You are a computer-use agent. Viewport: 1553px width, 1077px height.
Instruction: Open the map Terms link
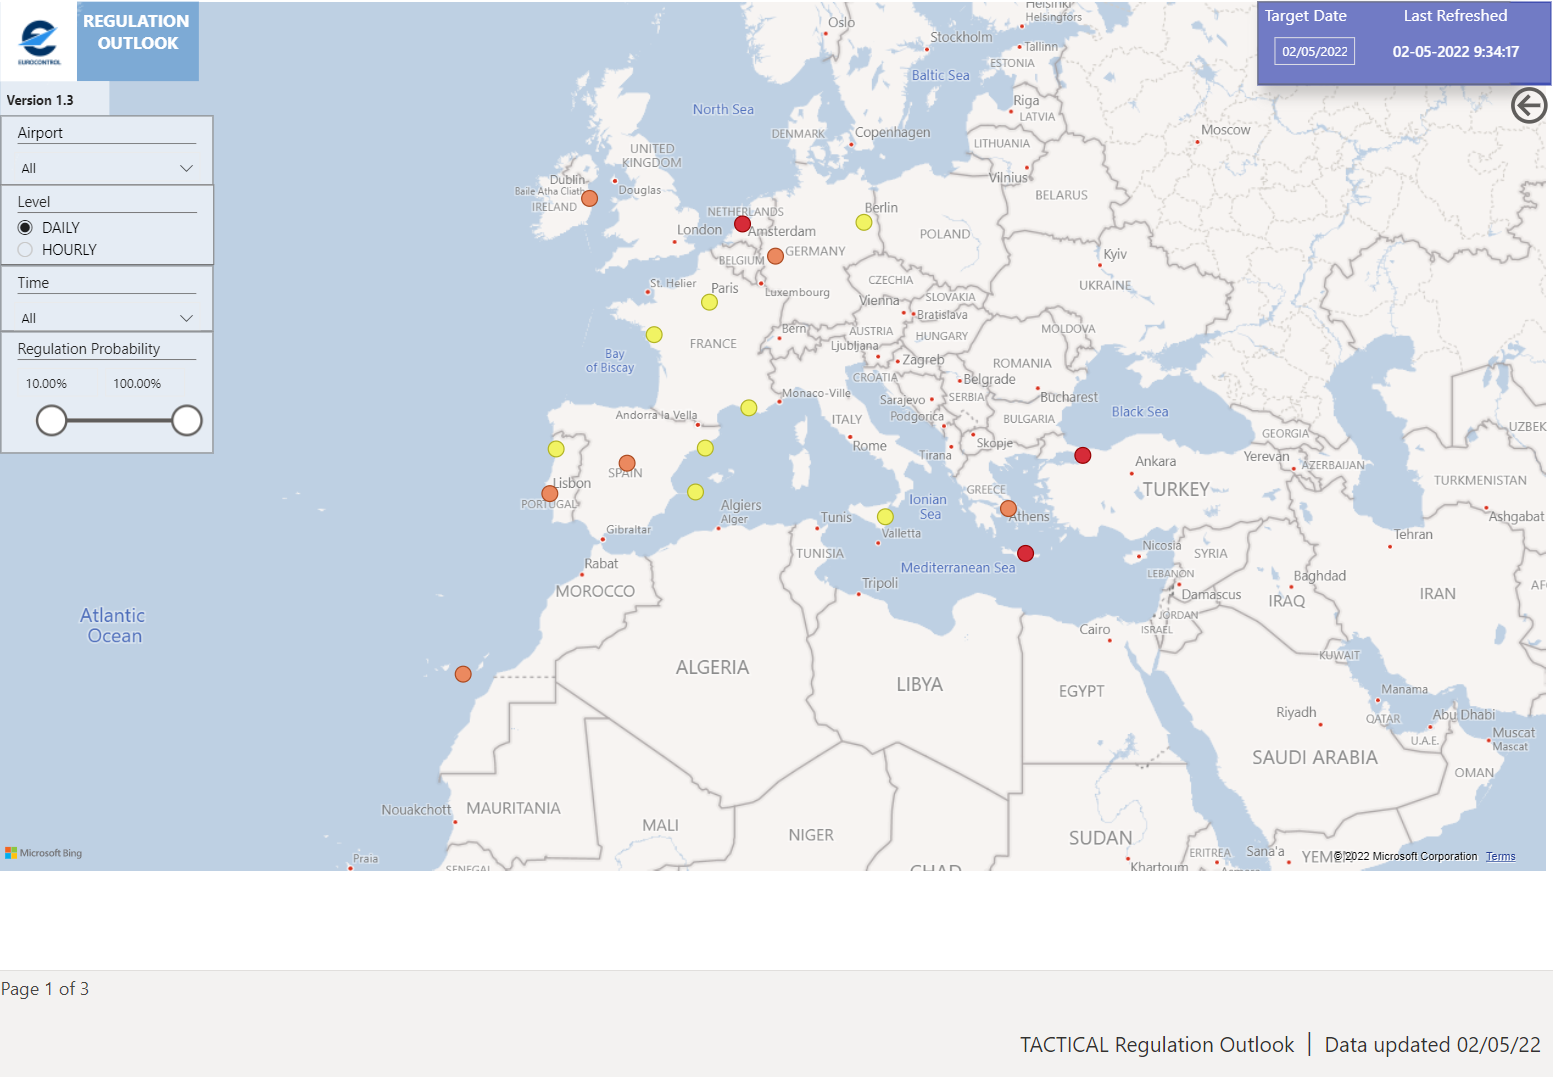click(1500, 856)
